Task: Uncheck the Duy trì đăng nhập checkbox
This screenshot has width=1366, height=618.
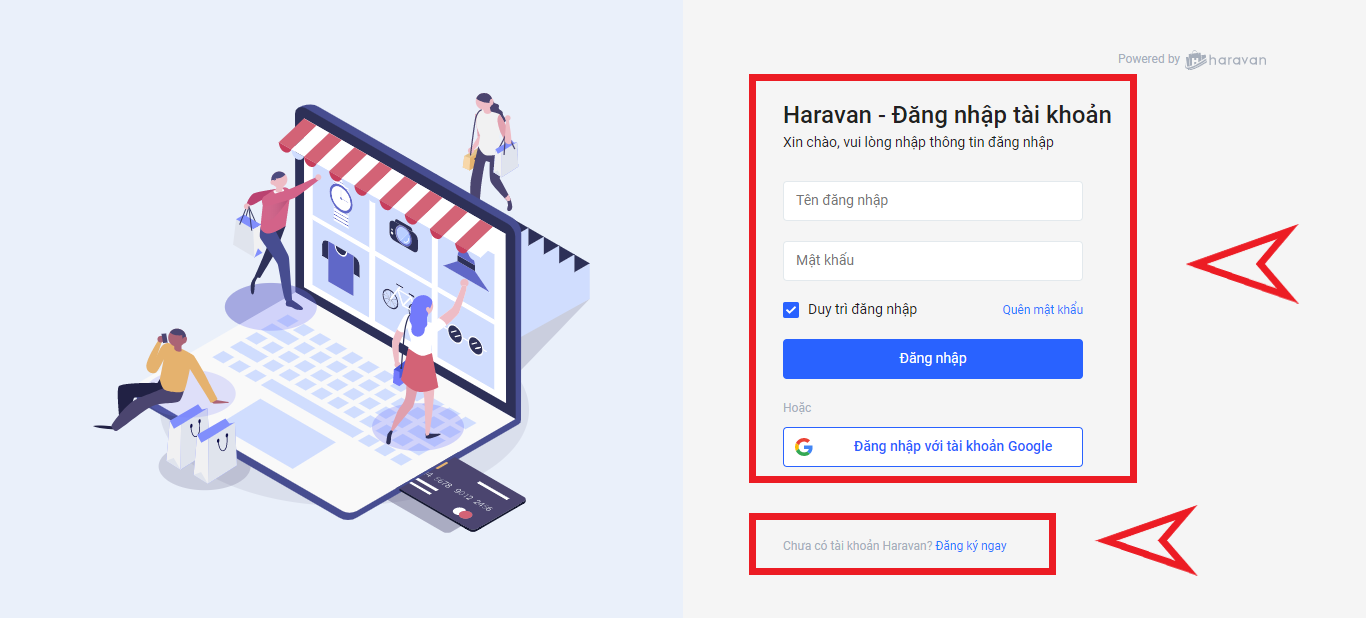Action: (x=791, y=310)
